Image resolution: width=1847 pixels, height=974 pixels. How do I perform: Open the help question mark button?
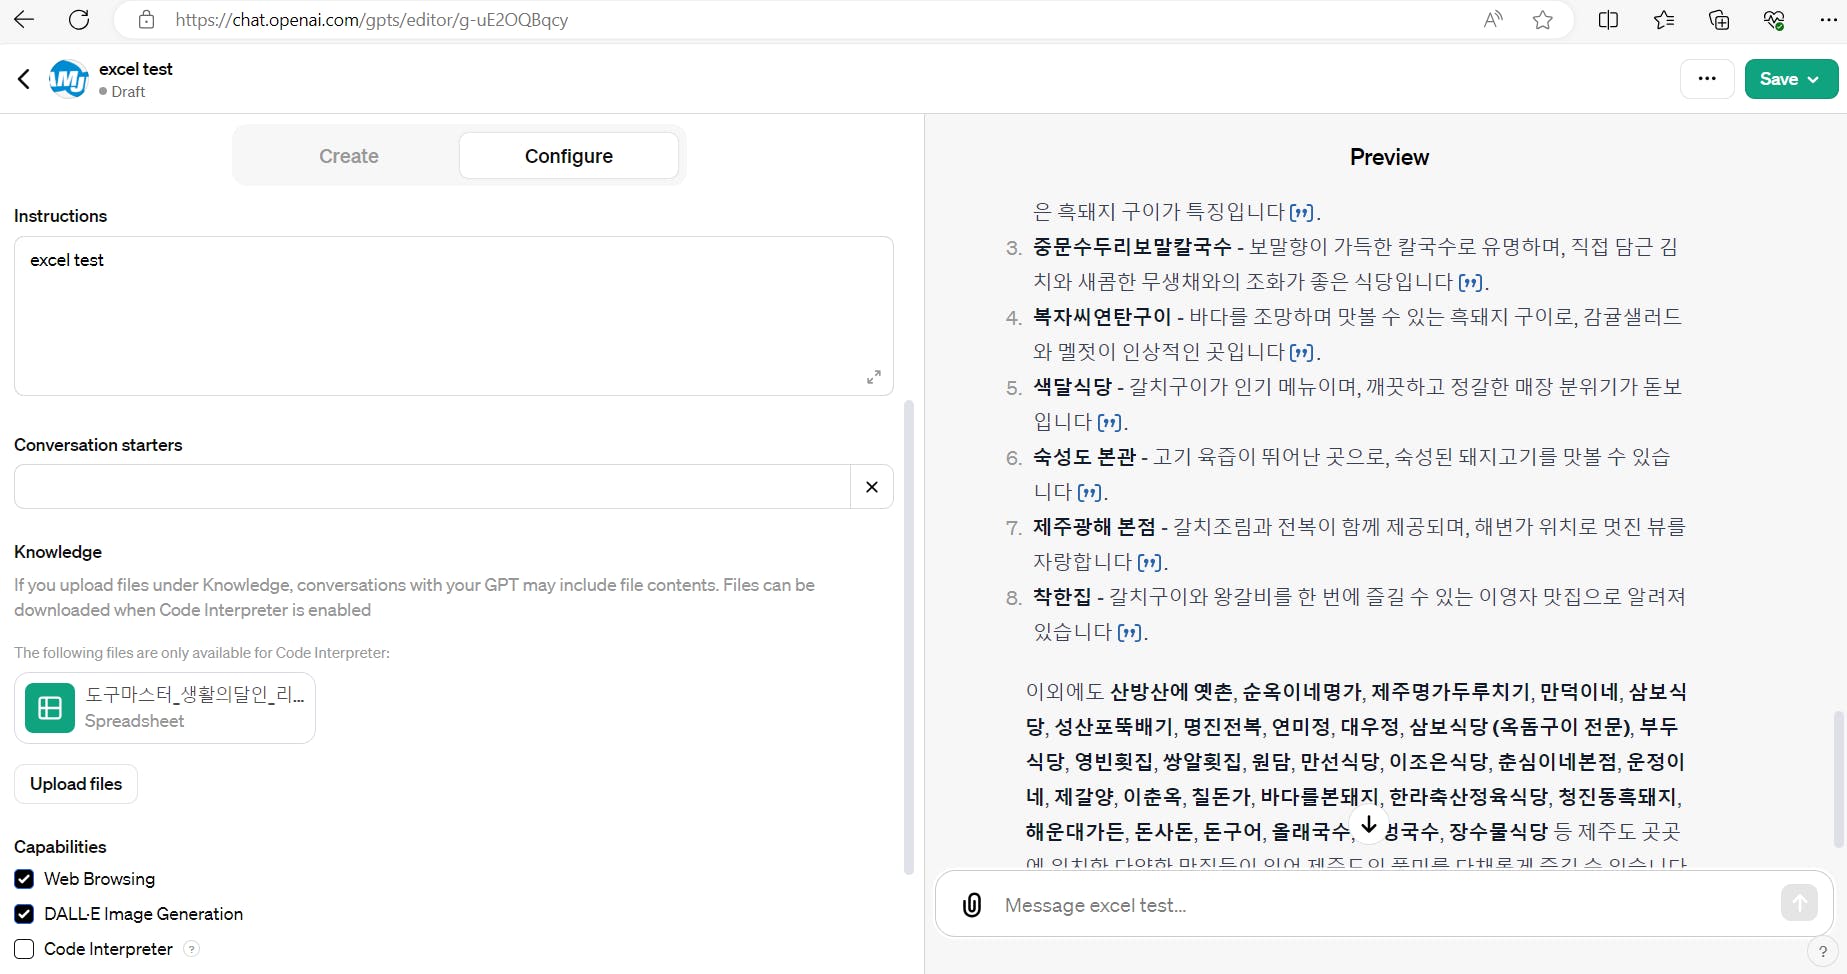(1822, 951)
